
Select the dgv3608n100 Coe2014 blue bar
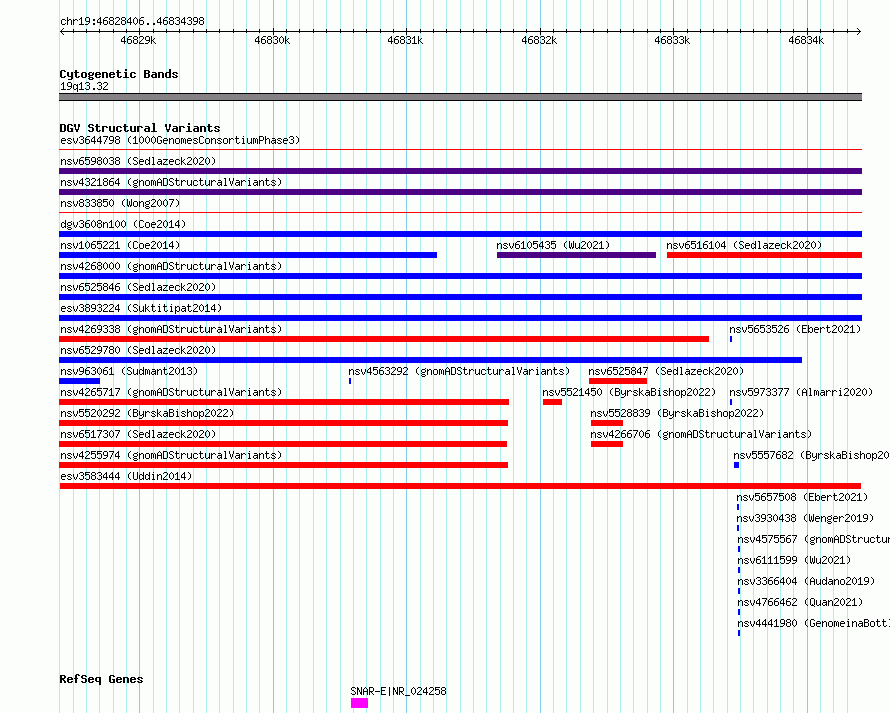(x=460, y=234)
